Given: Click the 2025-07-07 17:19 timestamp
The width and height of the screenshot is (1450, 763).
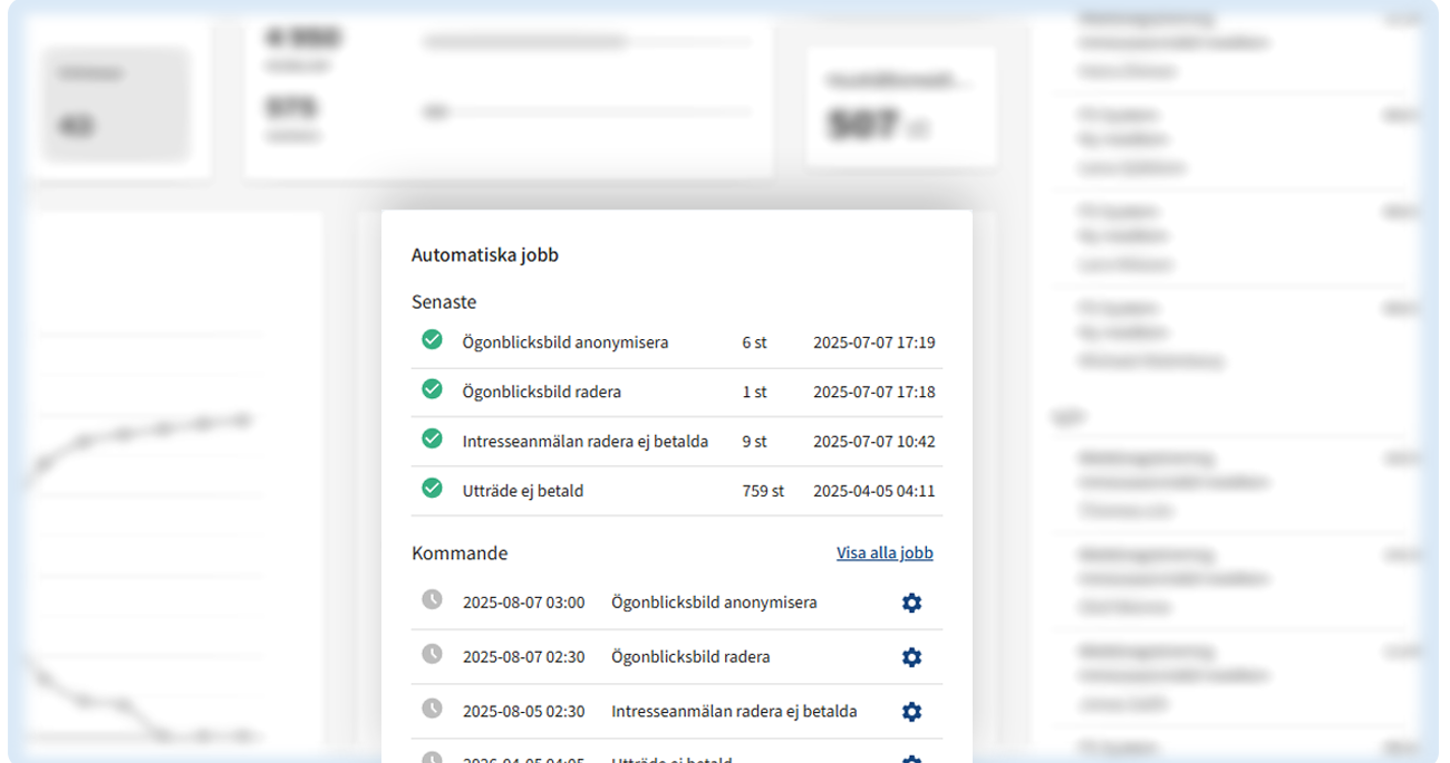Looking at the screenshot, I should [873, 343].
